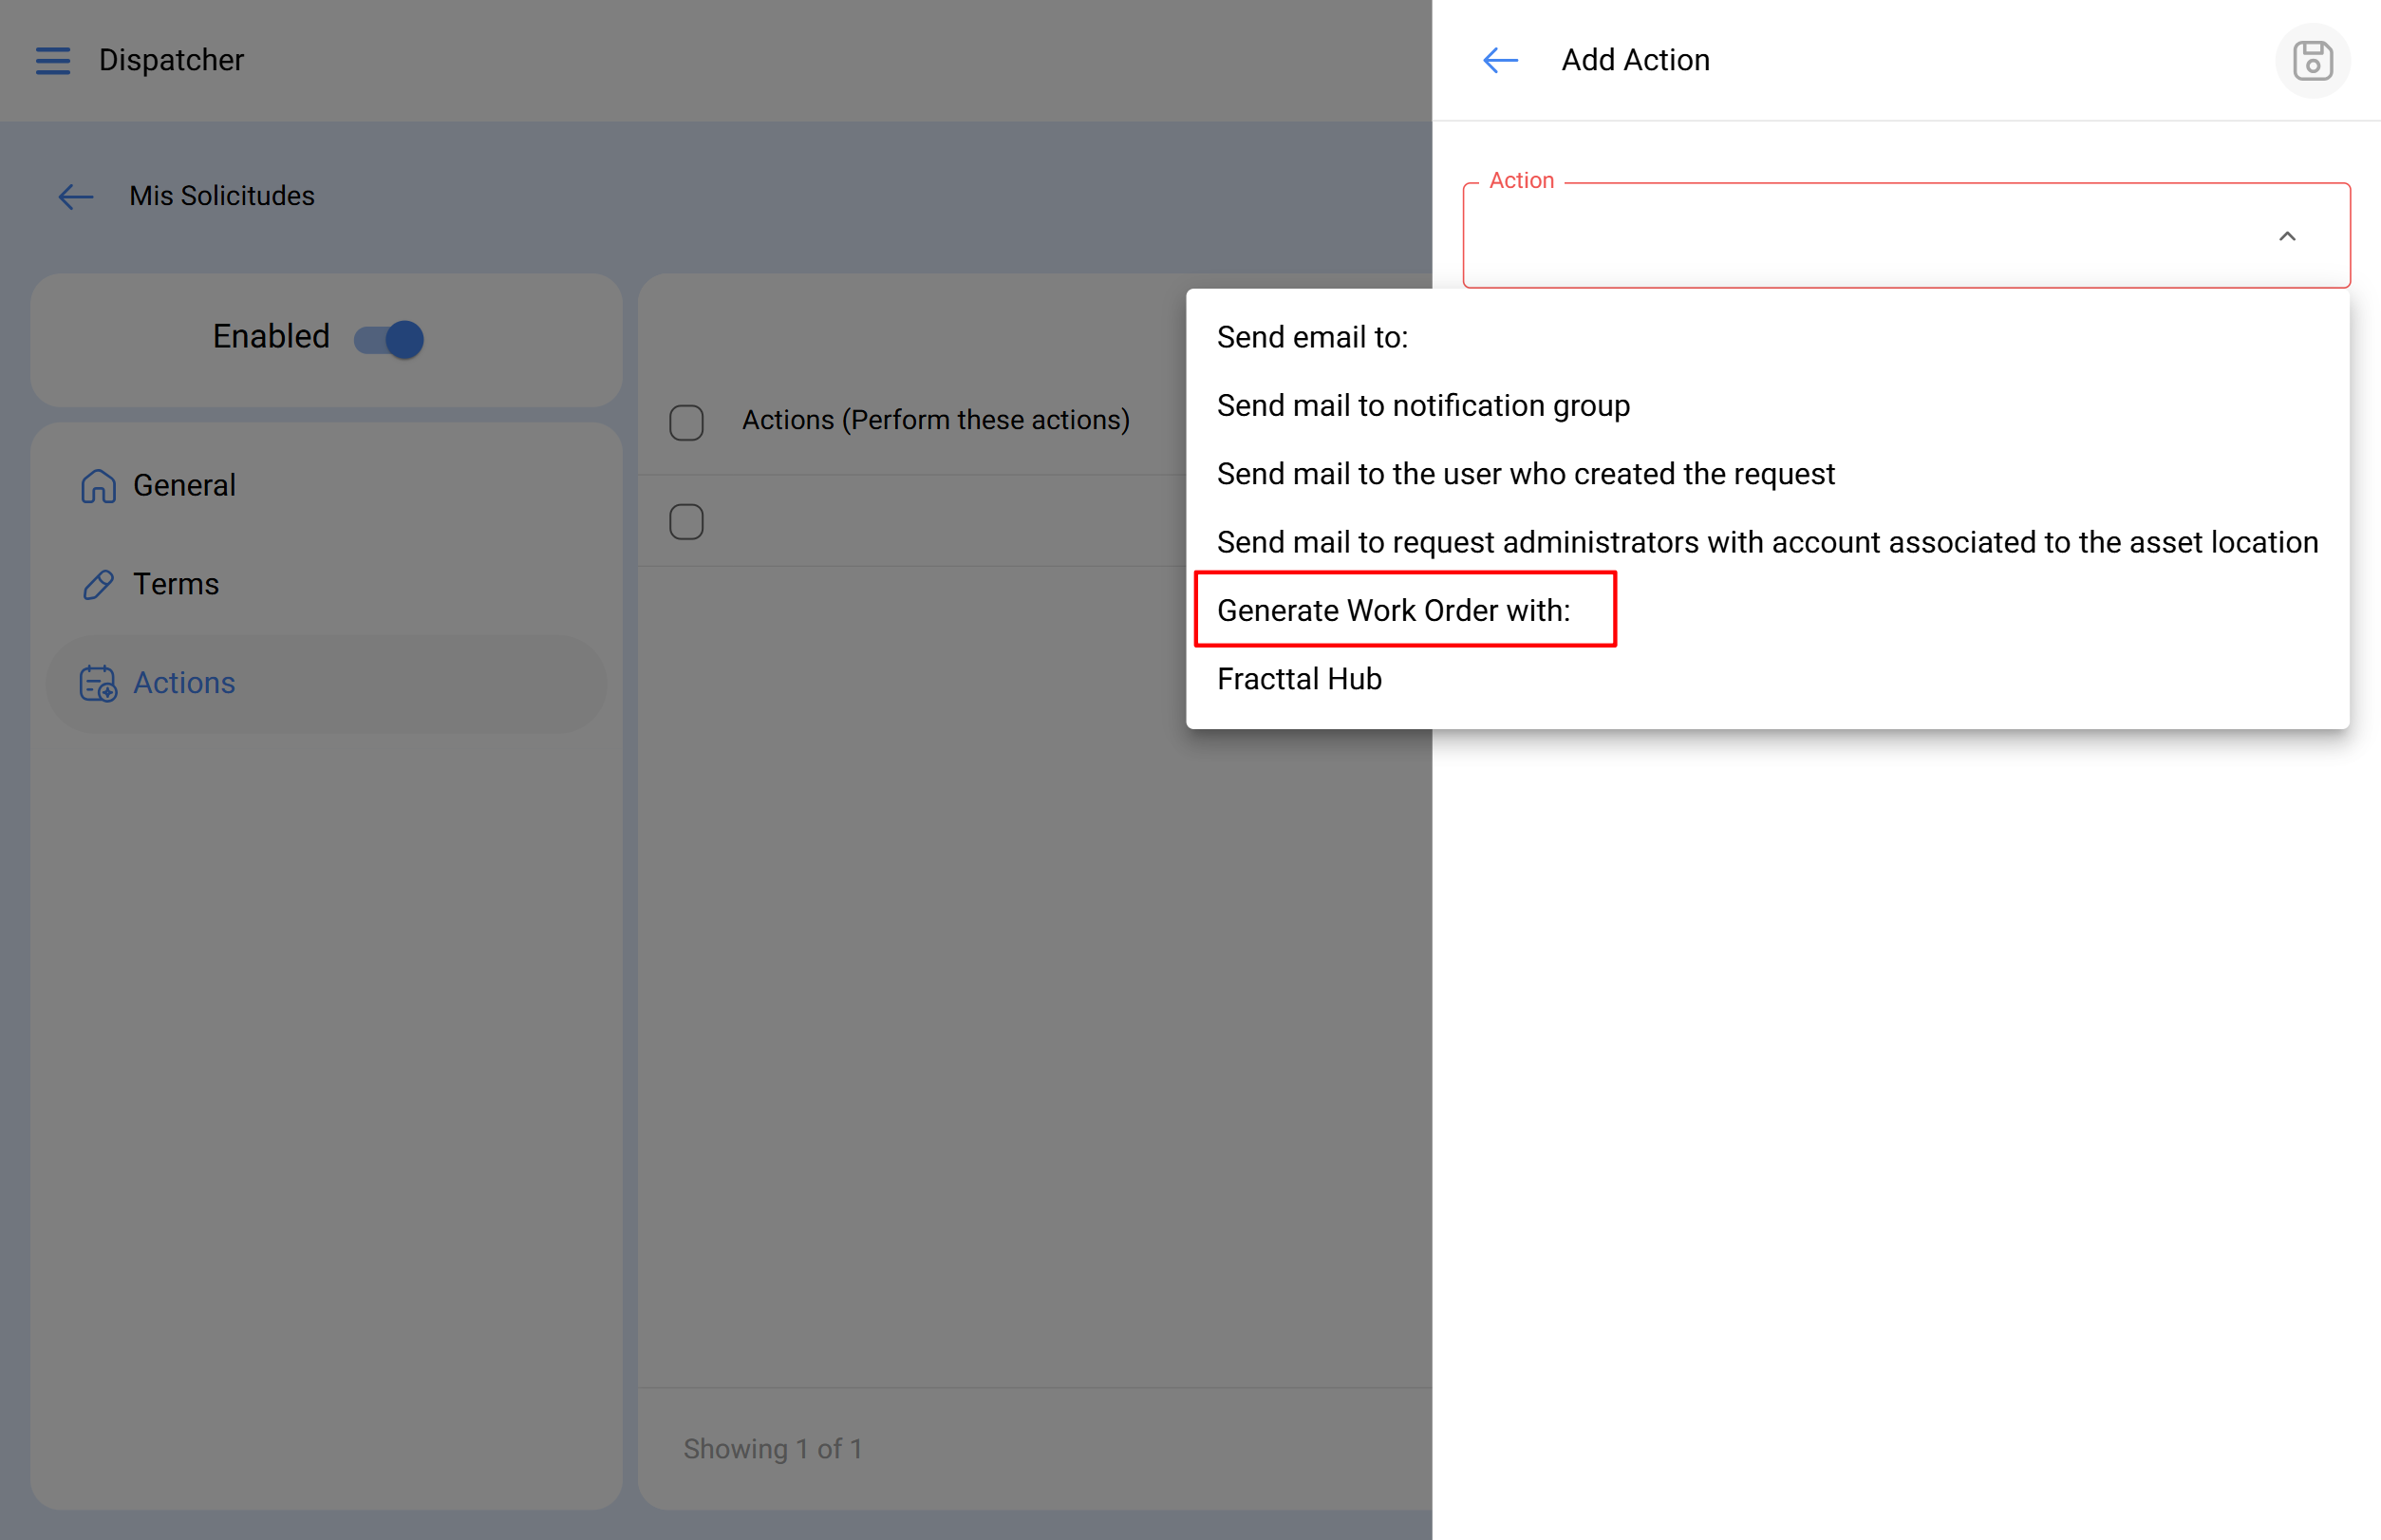Choose 'Generate Work Order with:' option
Image resolution: width=2381 pixels, height=1540 pixels.
click(1393, 611)
